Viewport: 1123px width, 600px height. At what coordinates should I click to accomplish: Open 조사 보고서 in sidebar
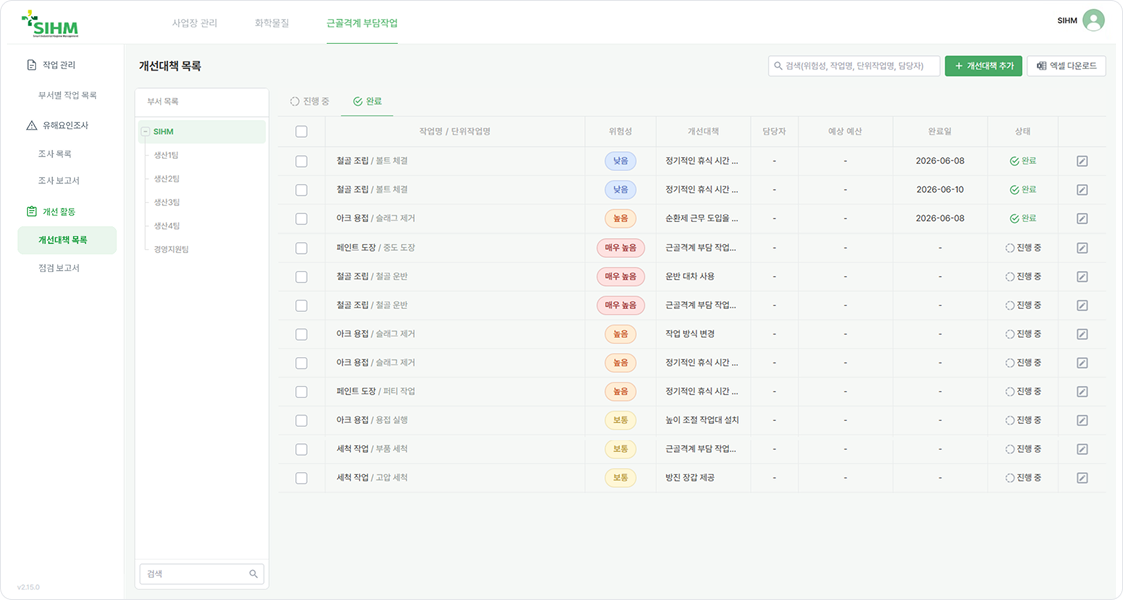point(59,180)
